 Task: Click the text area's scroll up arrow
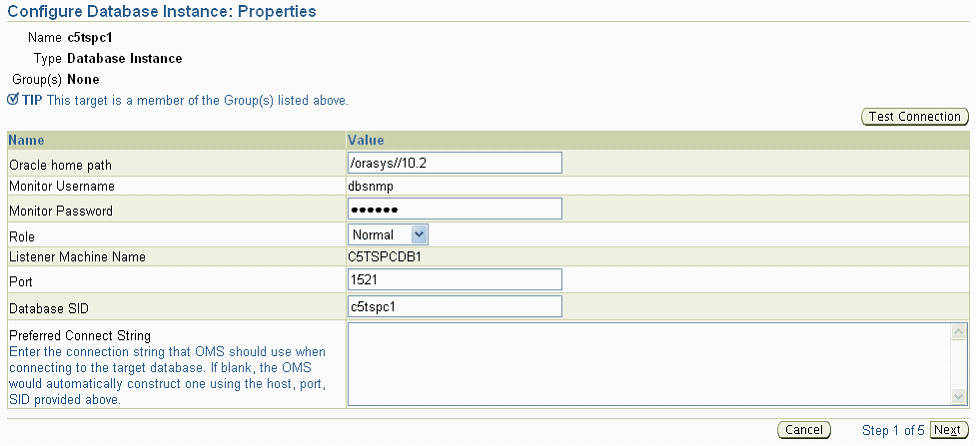point(959,331)
